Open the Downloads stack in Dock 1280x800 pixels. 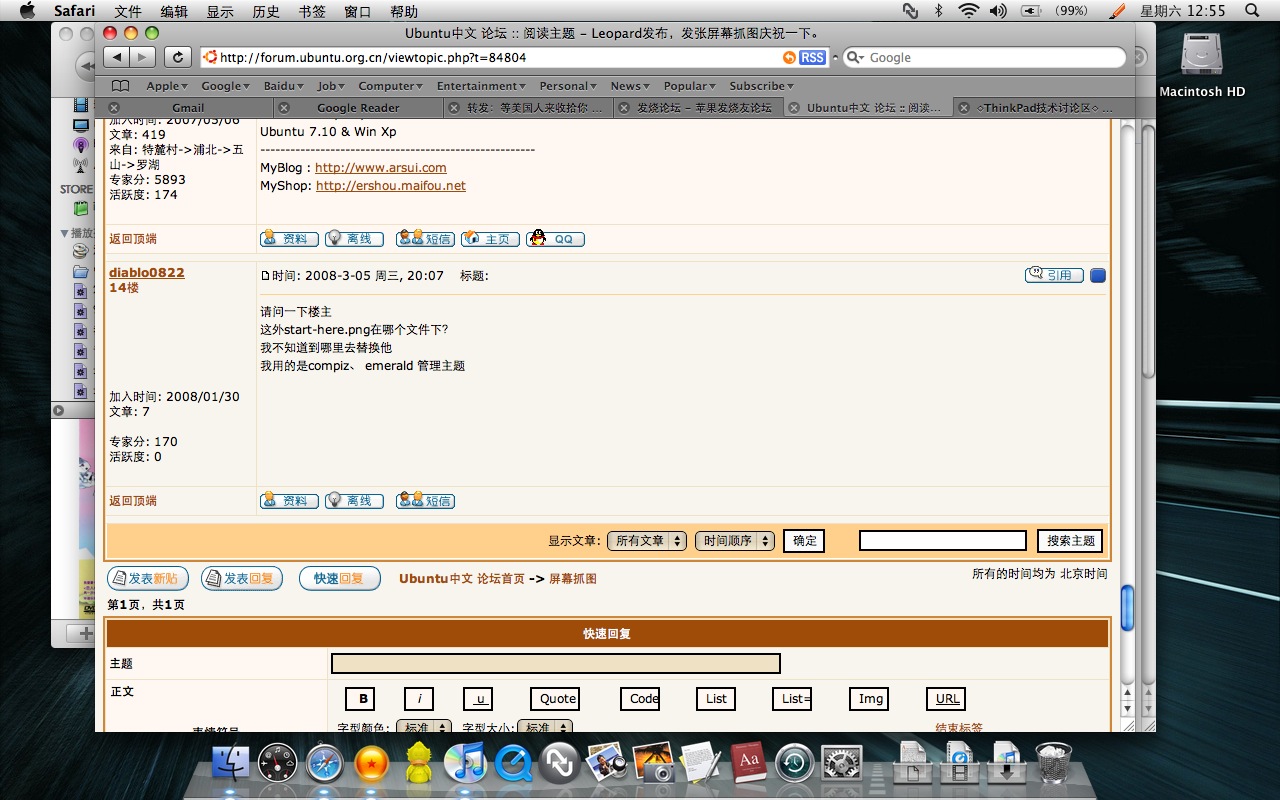click(x=1007, y=764)
